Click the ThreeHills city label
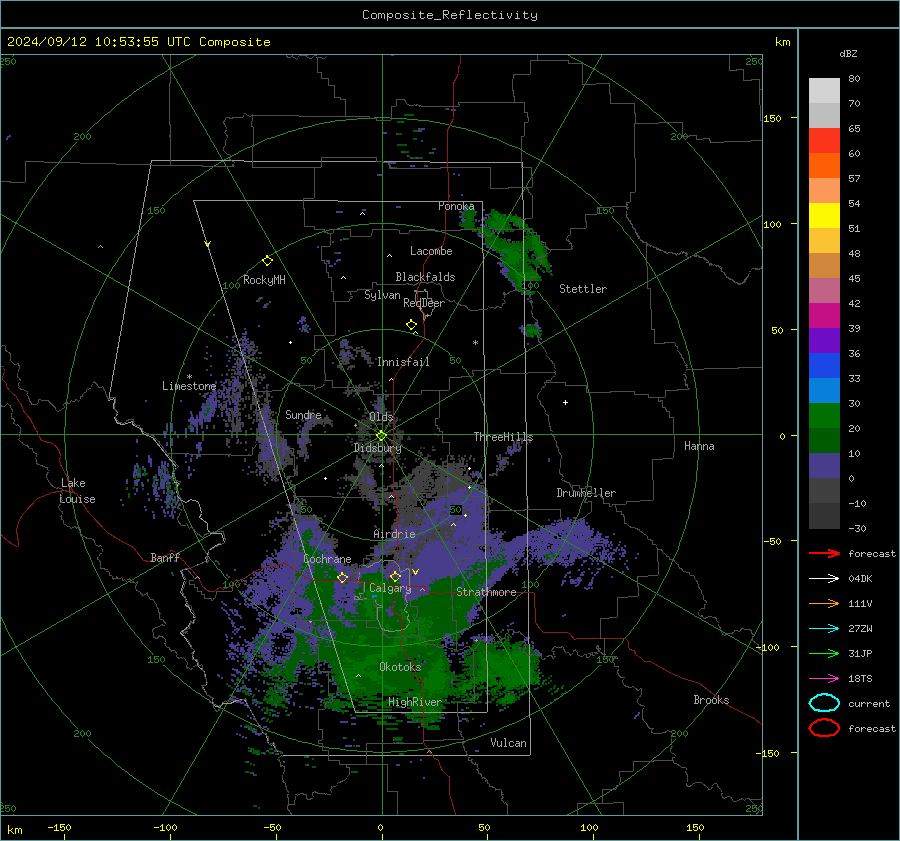The image size is (900, 841). 503,437
